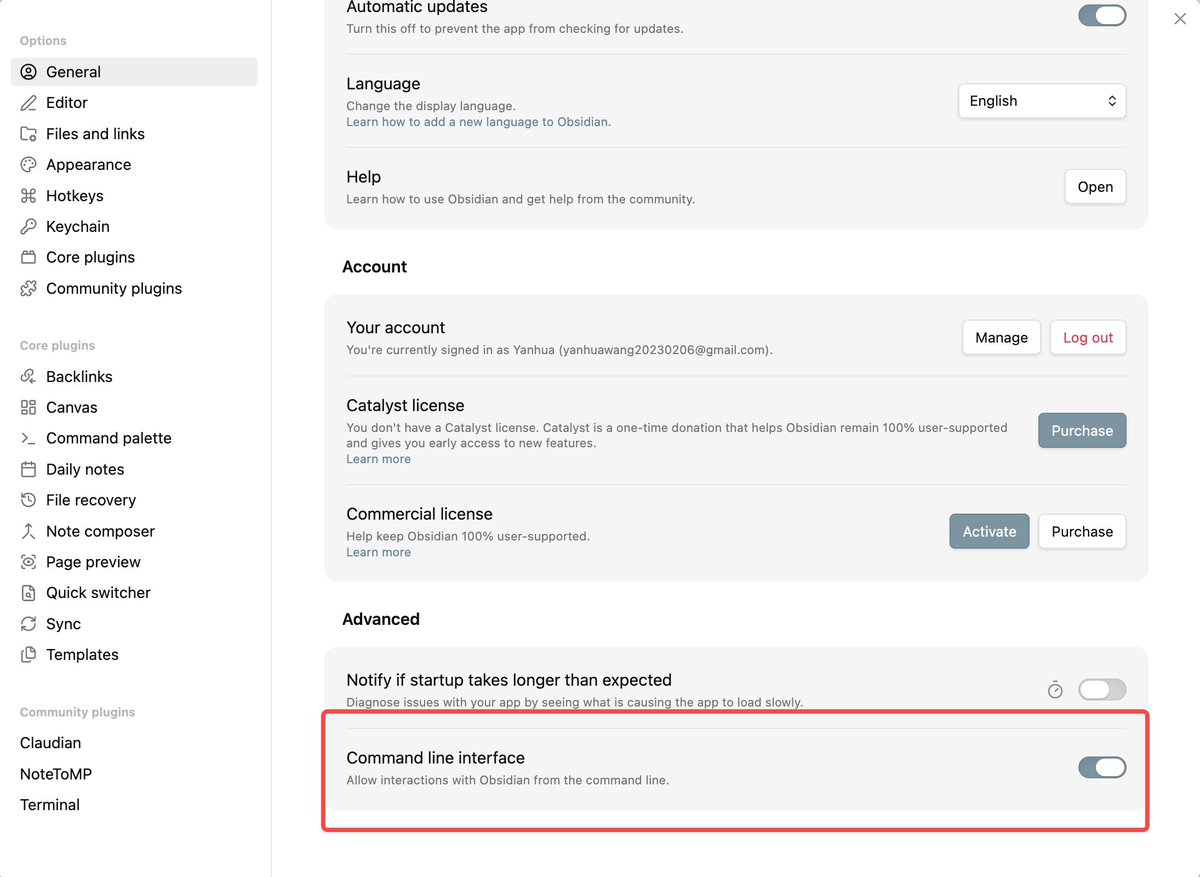Purchase the Commercial license
1200x877 pixels.
(1082, 532)
